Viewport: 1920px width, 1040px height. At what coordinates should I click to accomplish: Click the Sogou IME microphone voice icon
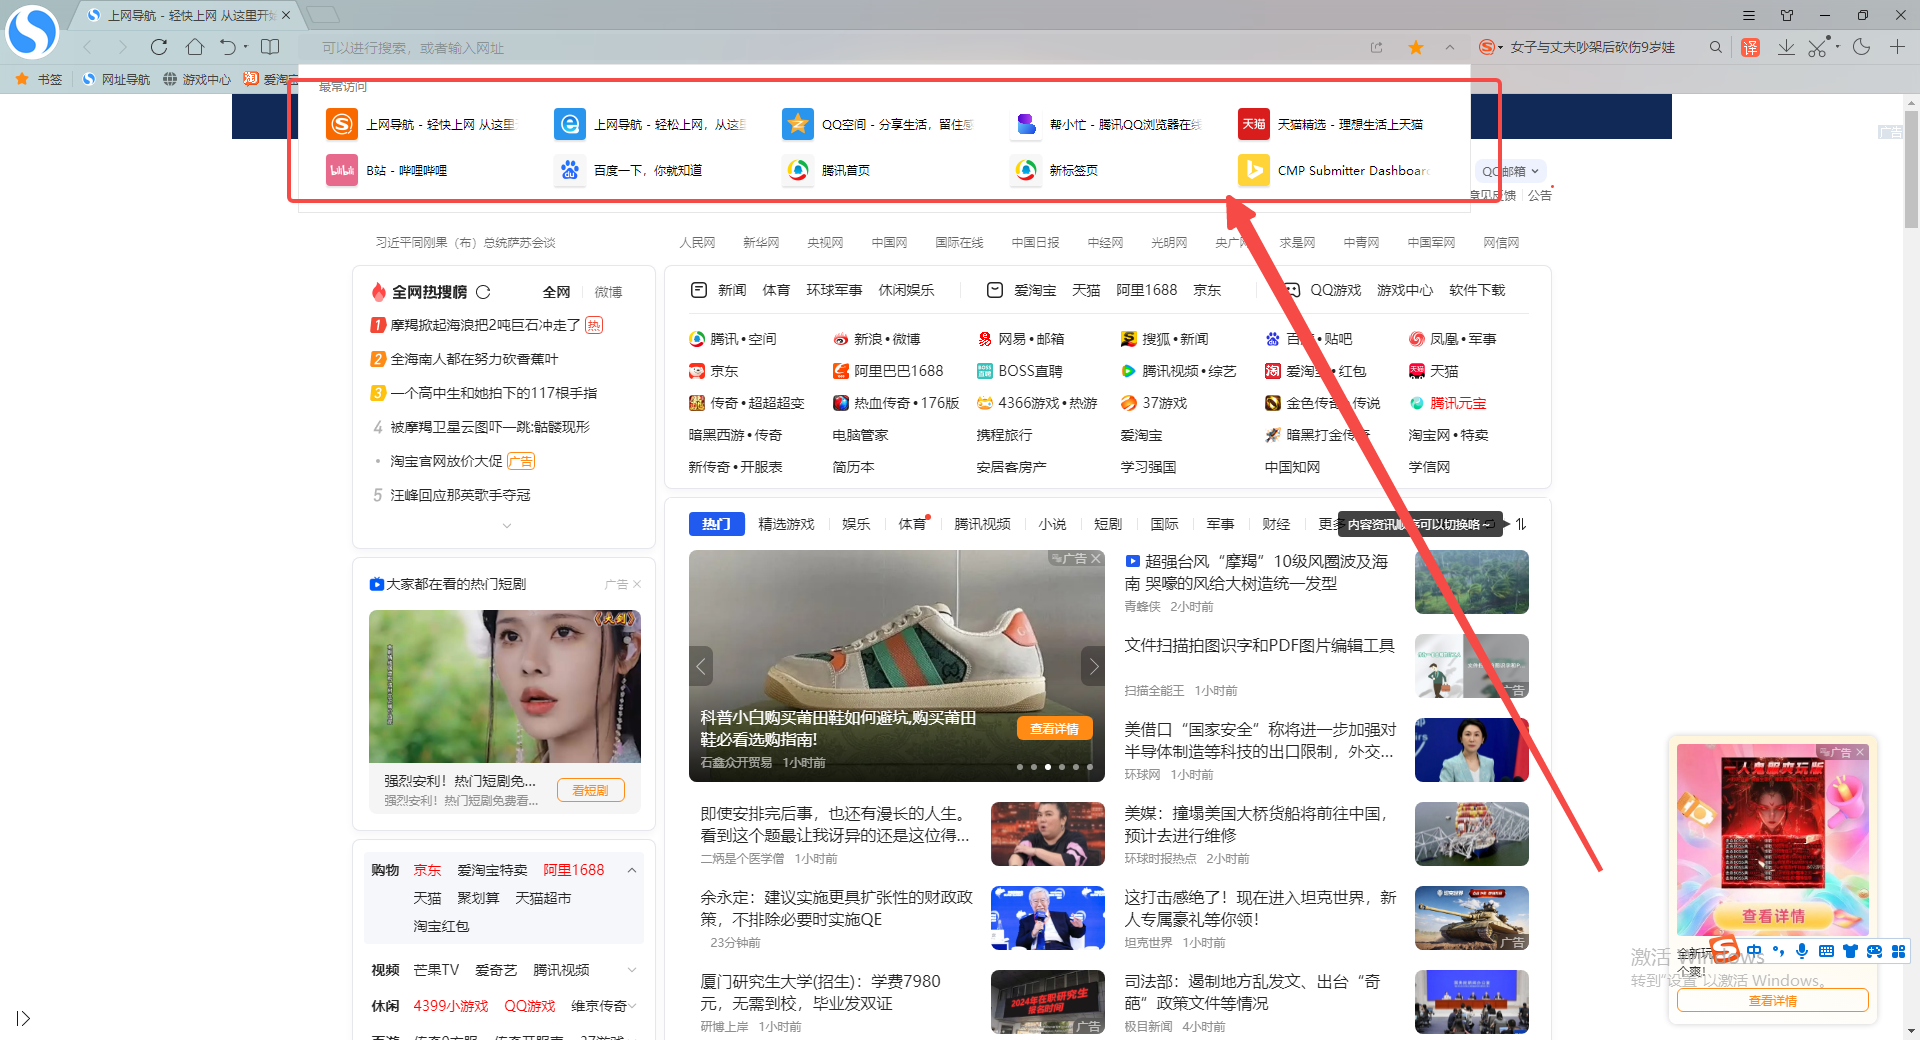click(1802, 951)
